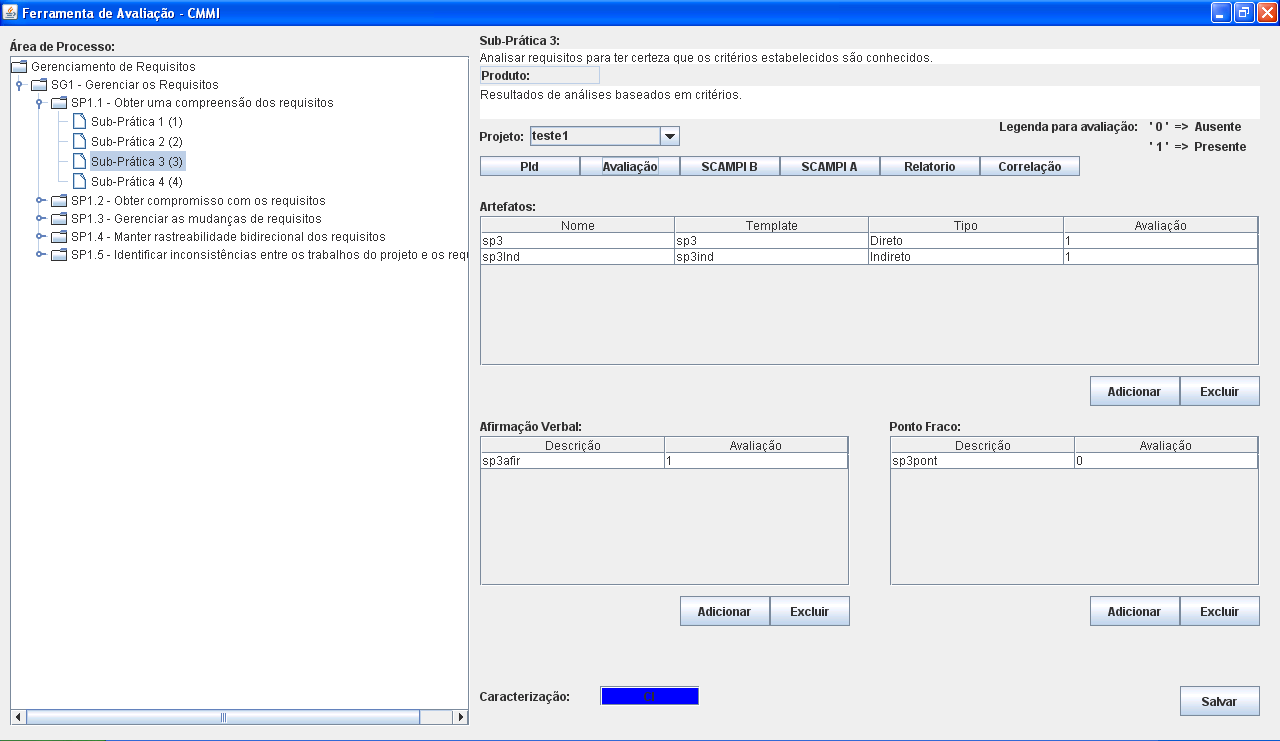Select SP1.3 - Gerenciar as mudanças de requisitos
The width and height of the screenshot is (1280, 741).
(196, 219)
